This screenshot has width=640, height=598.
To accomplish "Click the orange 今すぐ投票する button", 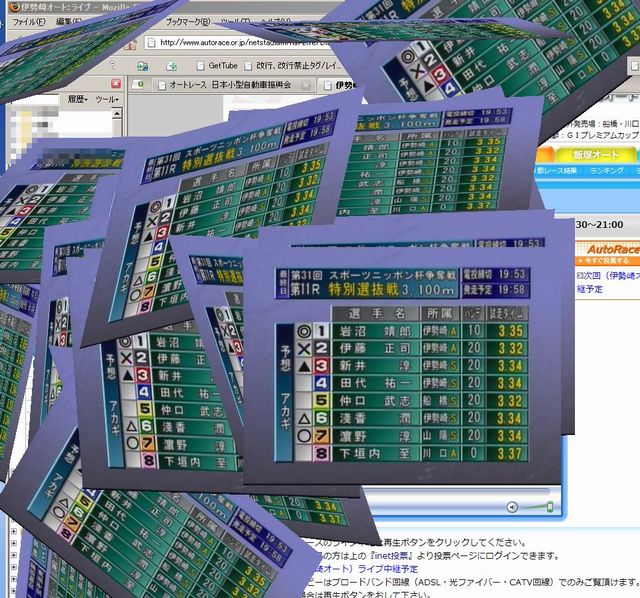I will (x=607, y=260).
